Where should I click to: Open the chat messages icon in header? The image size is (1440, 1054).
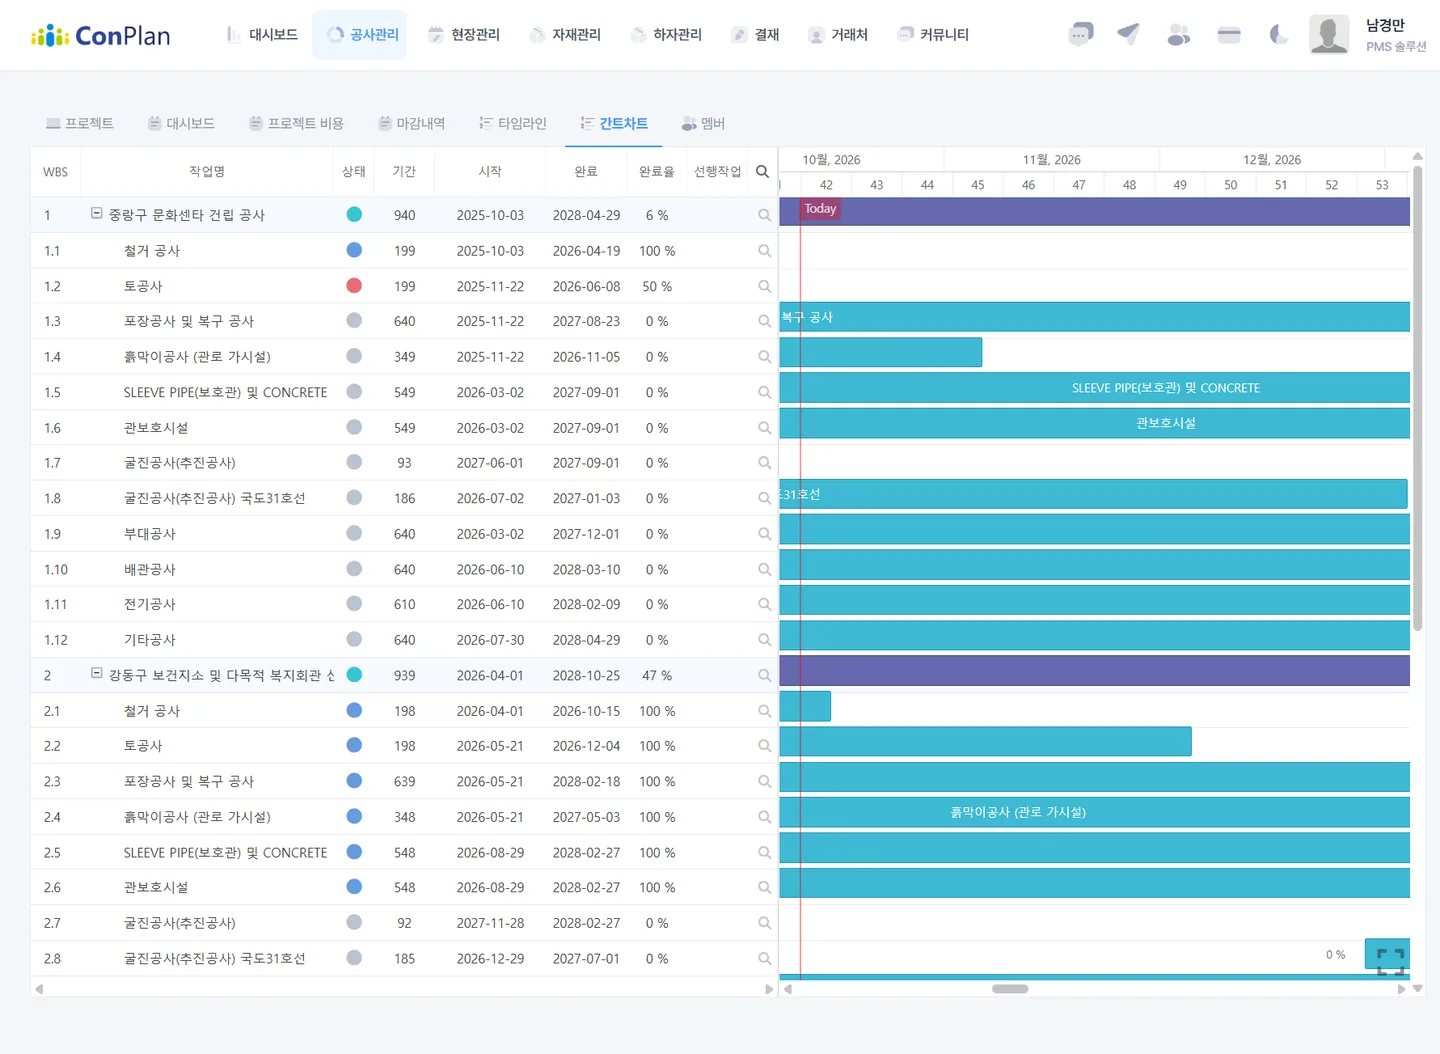coord(1081,35)
